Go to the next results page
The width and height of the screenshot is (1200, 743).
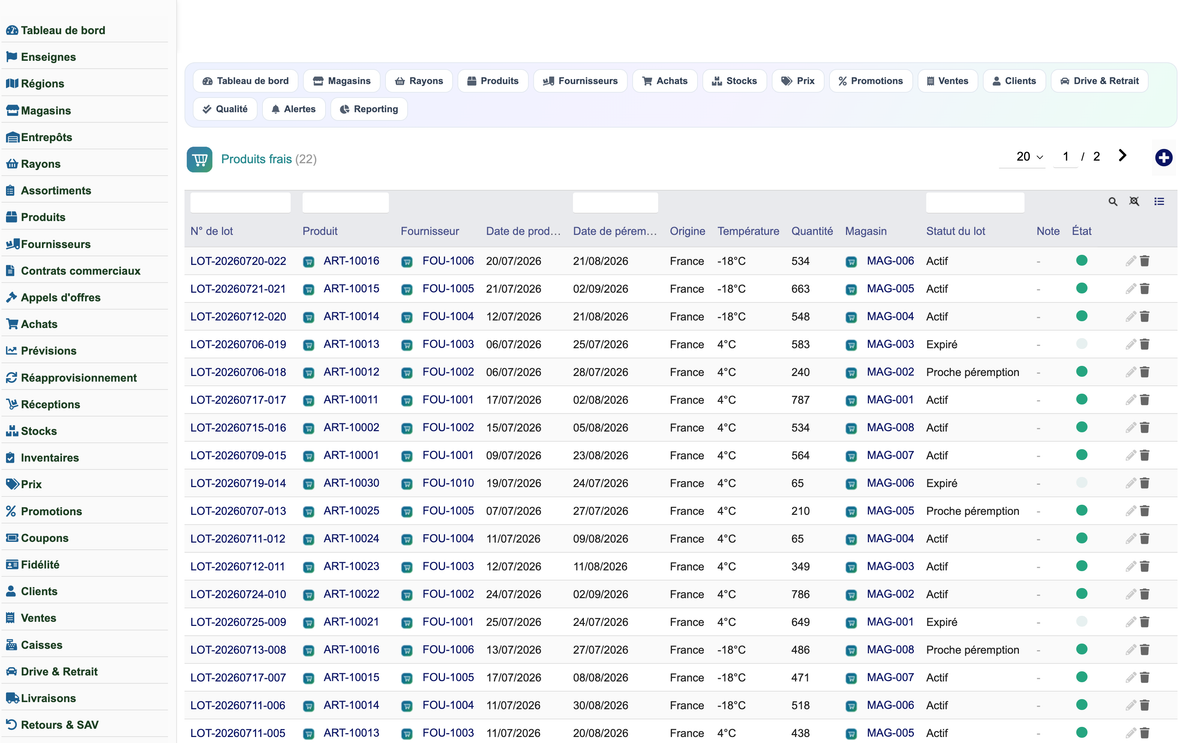coord(1123,156)
